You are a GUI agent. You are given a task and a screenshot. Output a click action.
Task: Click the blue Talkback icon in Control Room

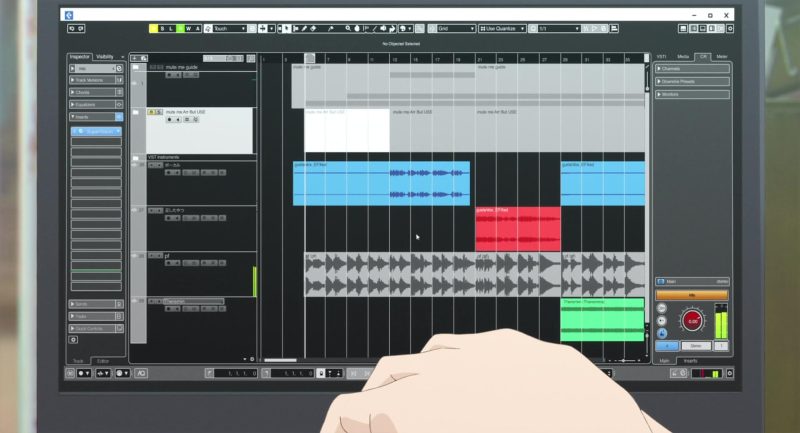coord(662,334)
